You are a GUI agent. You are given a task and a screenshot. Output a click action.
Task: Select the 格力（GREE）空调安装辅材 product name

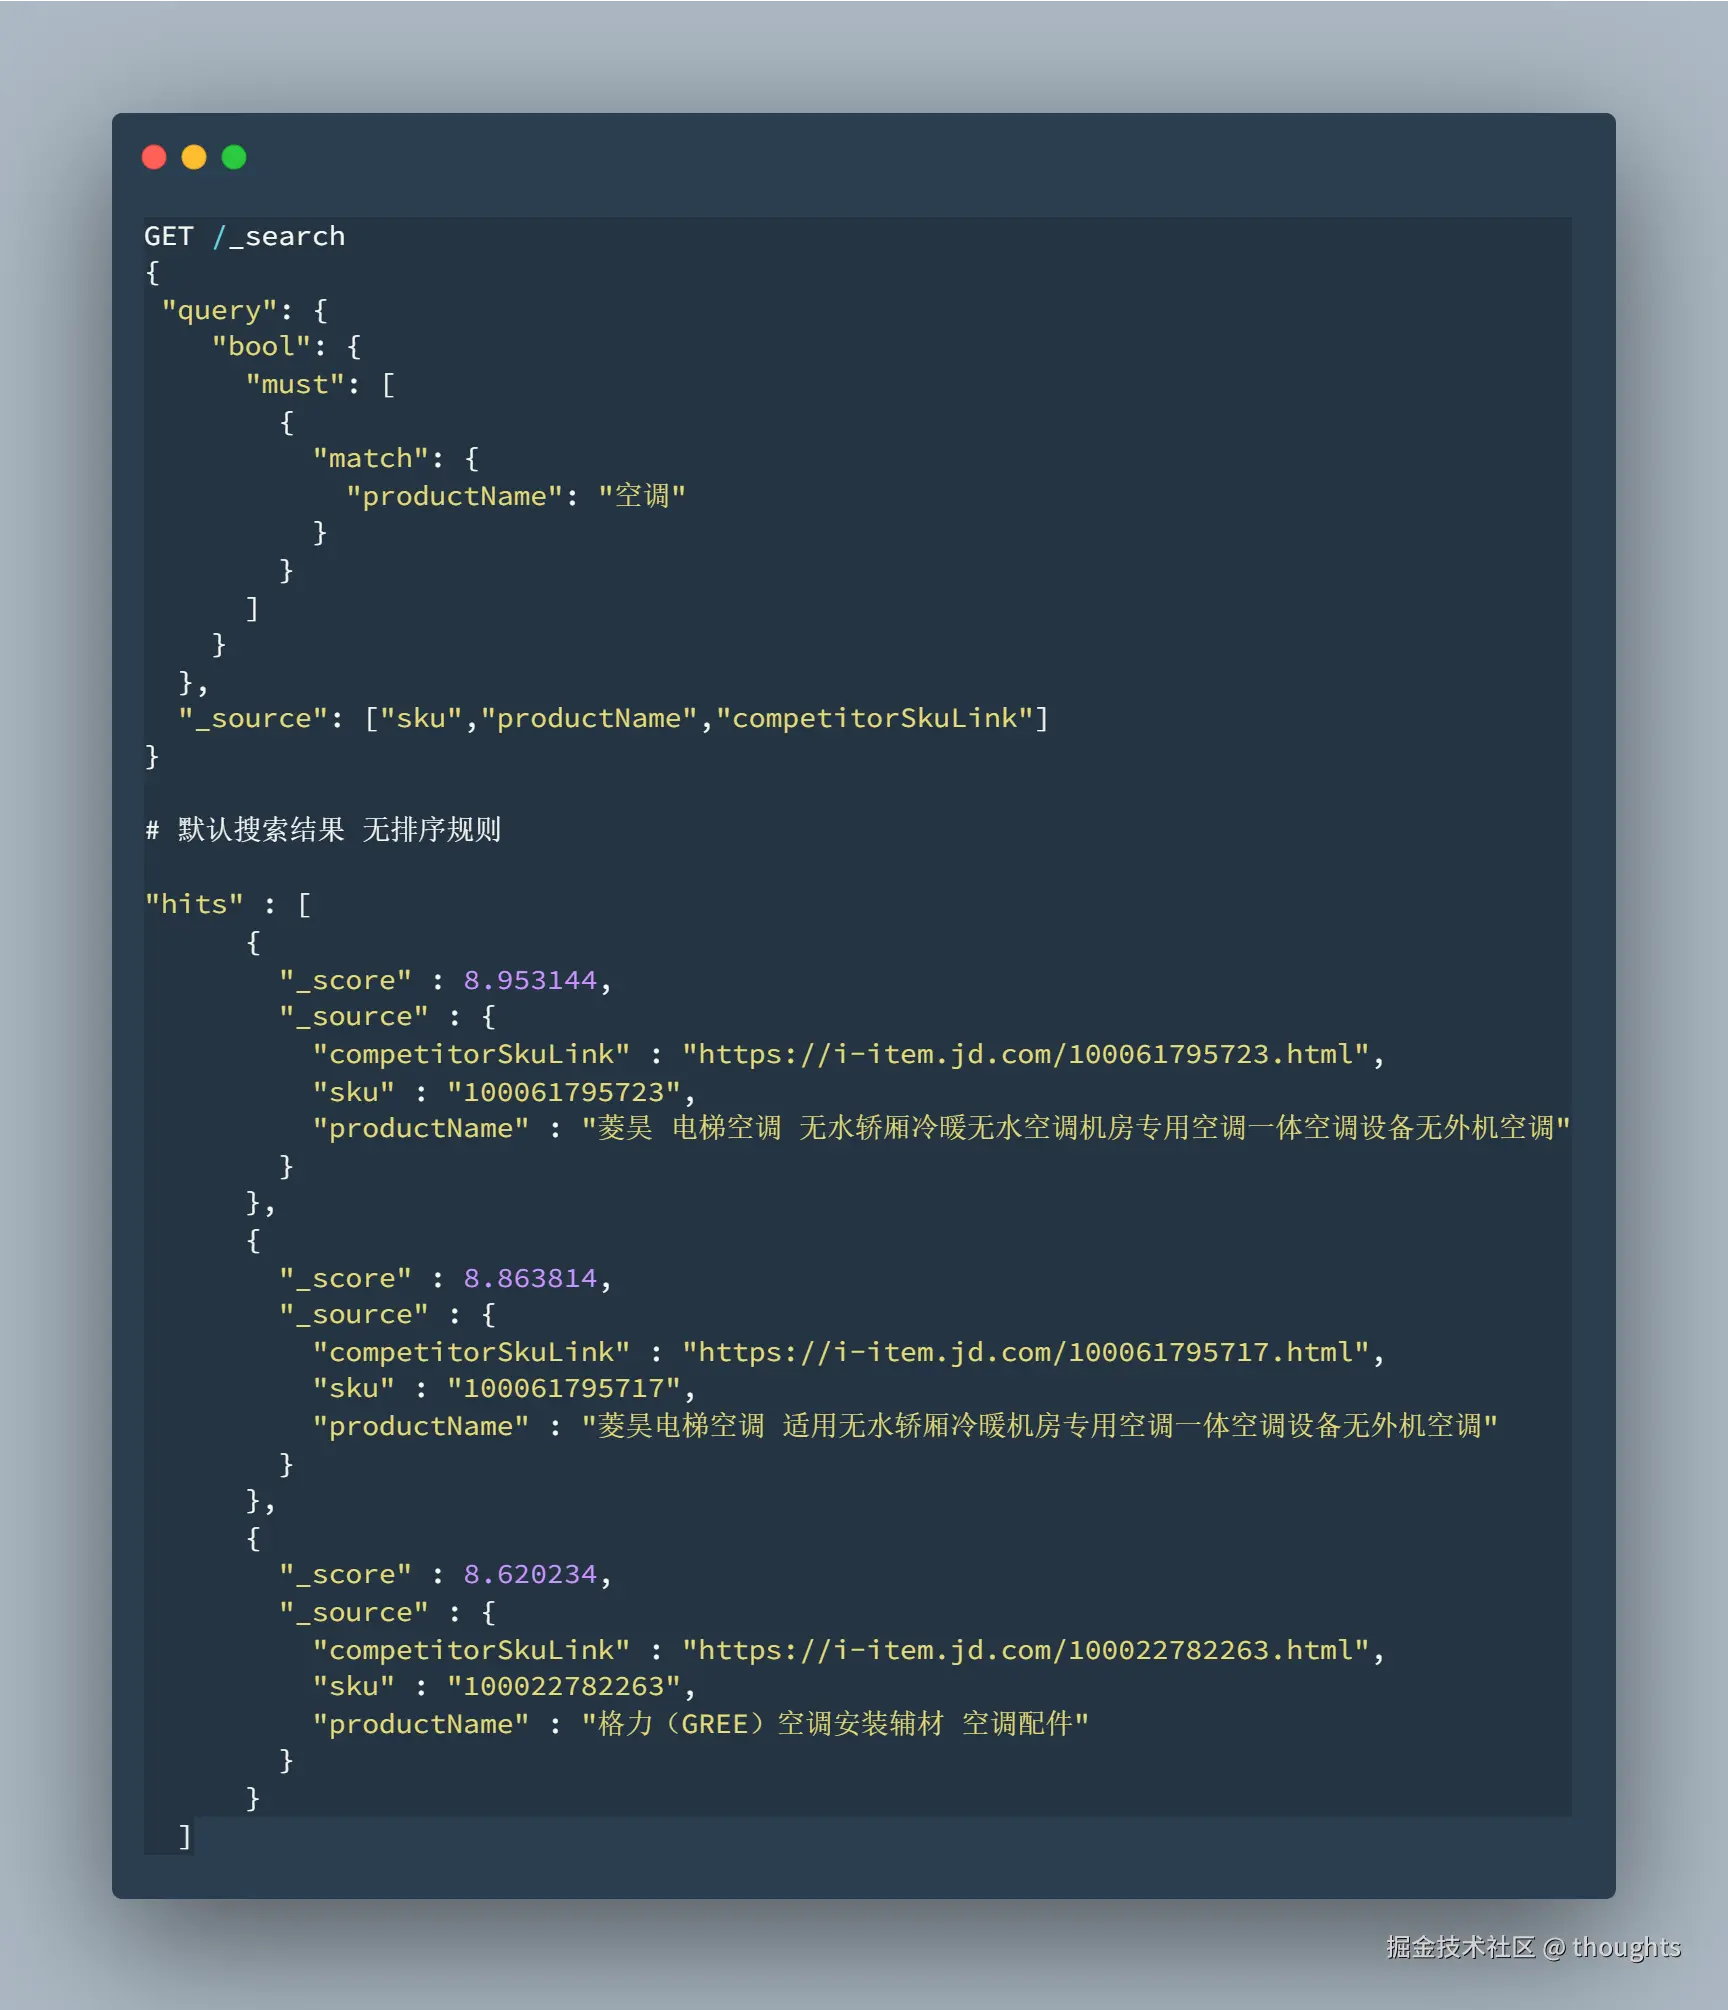click(835, 1724)
